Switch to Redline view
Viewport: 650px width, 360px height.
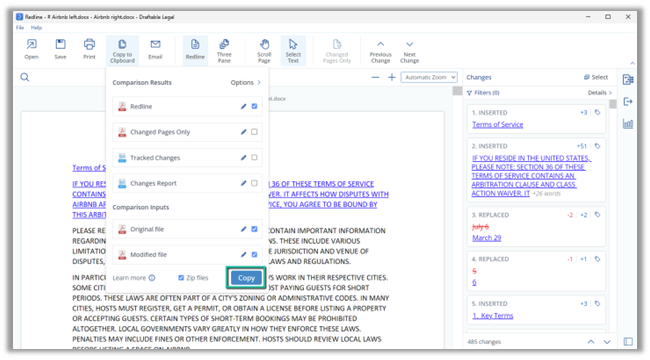[x=195, y=50]
